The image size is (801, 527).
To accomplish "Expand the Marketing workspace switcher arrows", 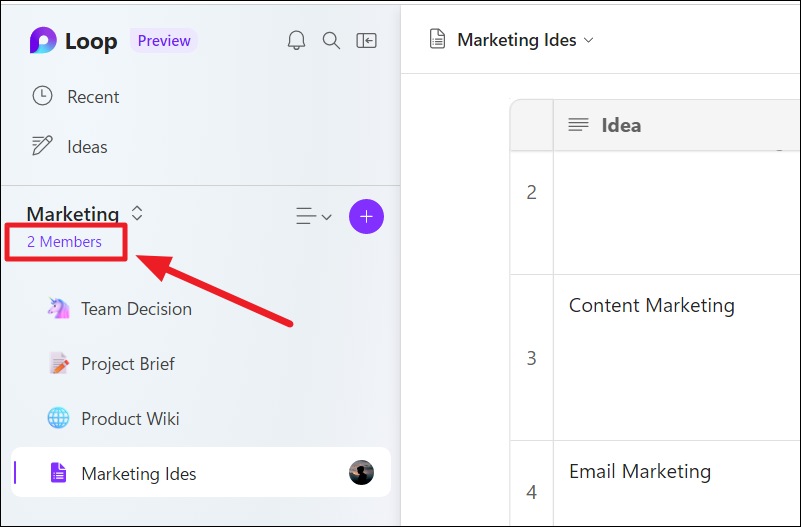I will [x=136, y=213].
